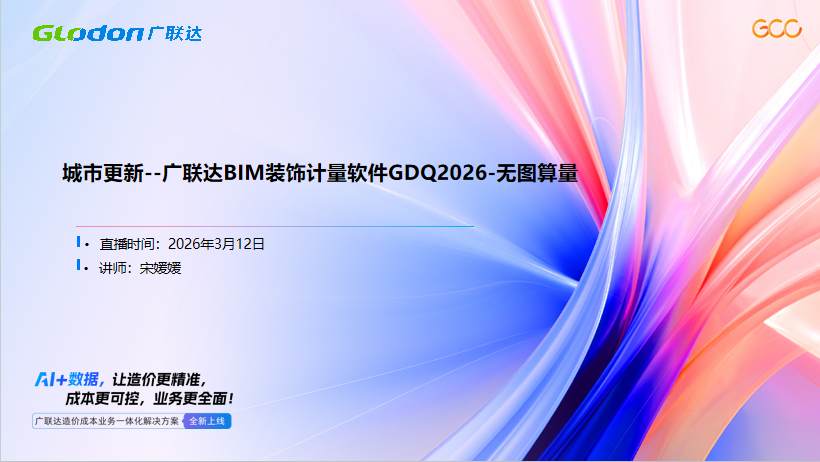Click the Glodon 广联达 logo
Viewport: 820px width, 462px height.
point(117,33)
